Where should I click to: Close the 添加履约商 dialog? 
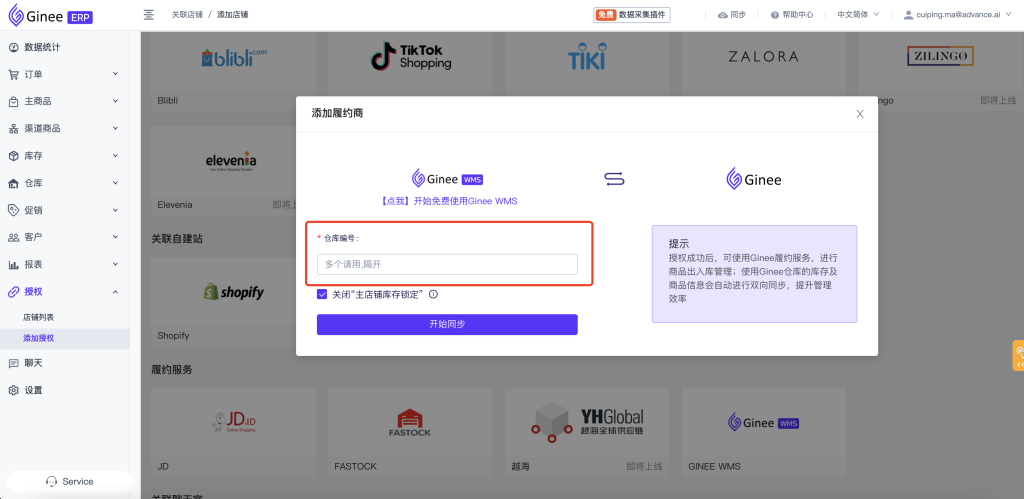[860, 114]
